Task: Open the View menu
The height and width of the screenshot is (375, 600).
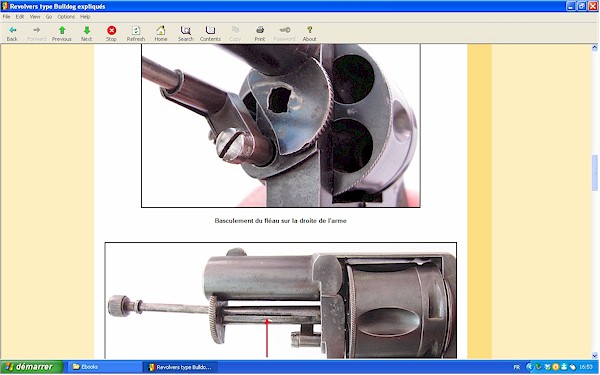Action: click(35, 17)
